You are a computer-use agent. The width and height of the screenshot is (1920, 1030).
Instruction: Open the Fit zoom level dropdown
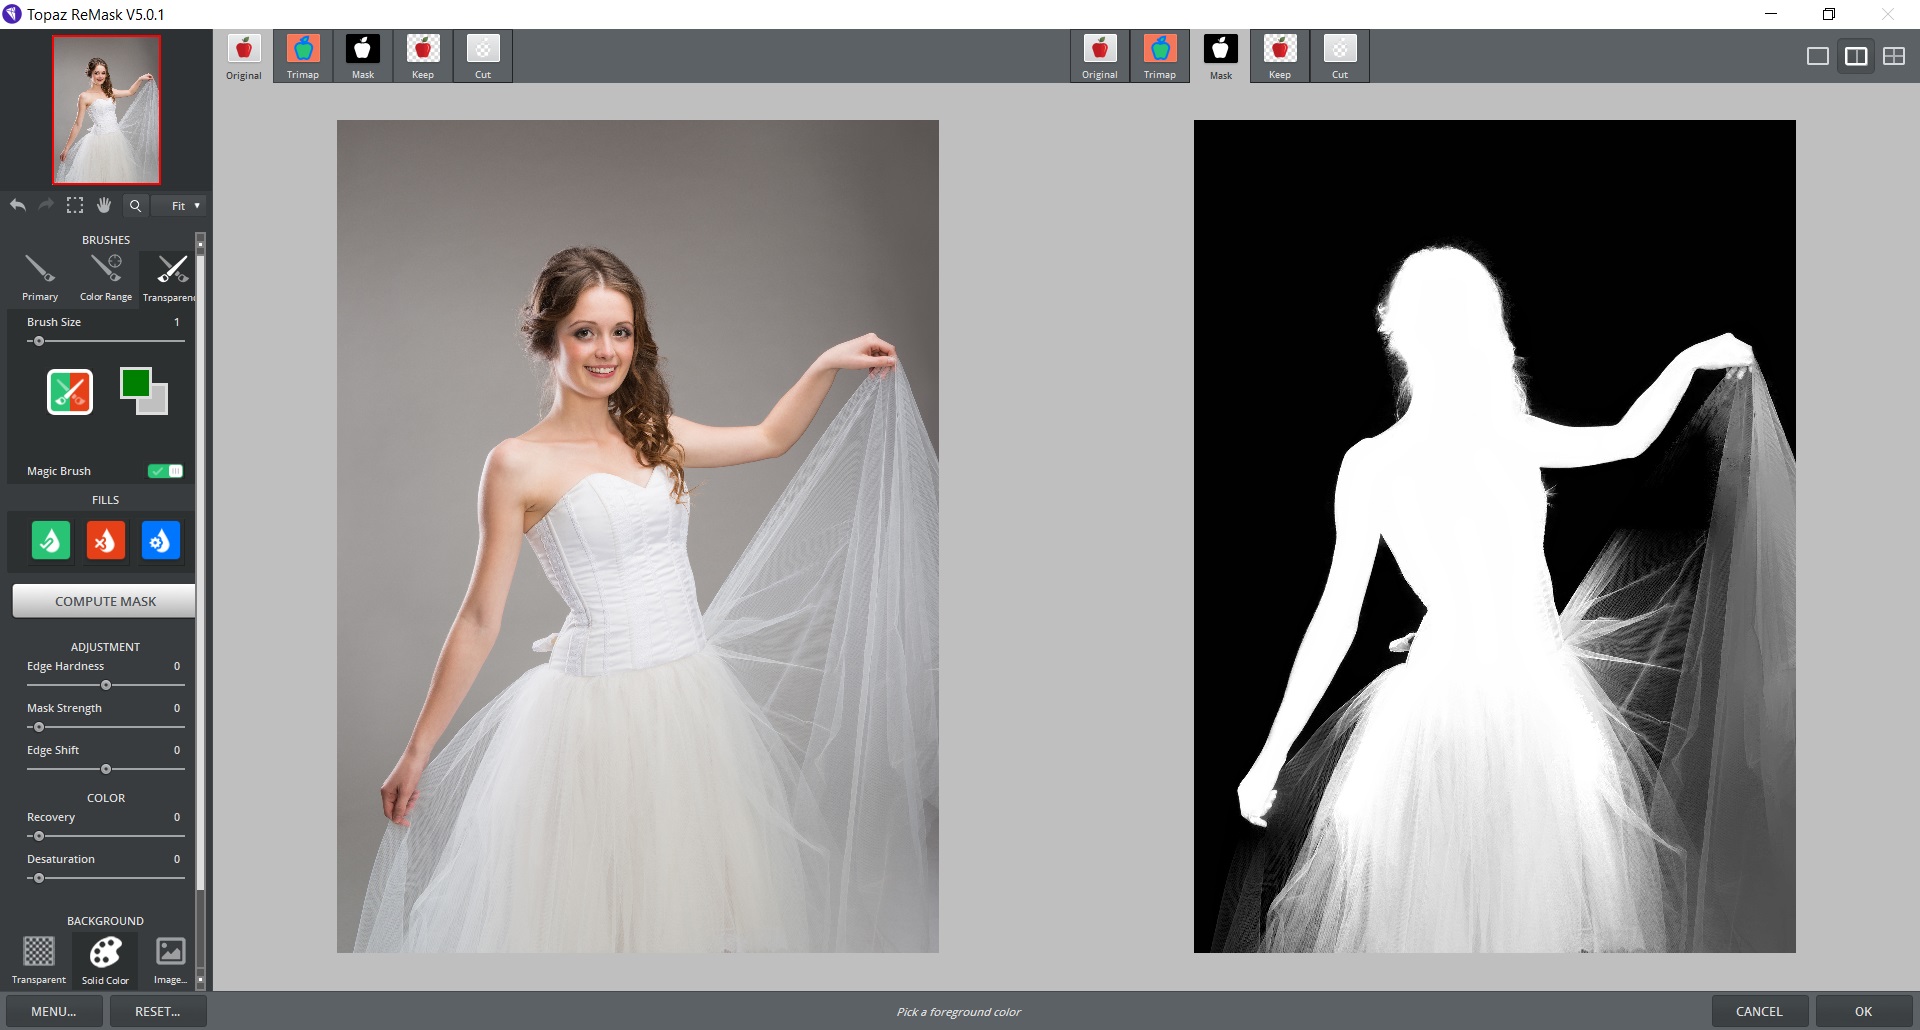tap(179, 205)
